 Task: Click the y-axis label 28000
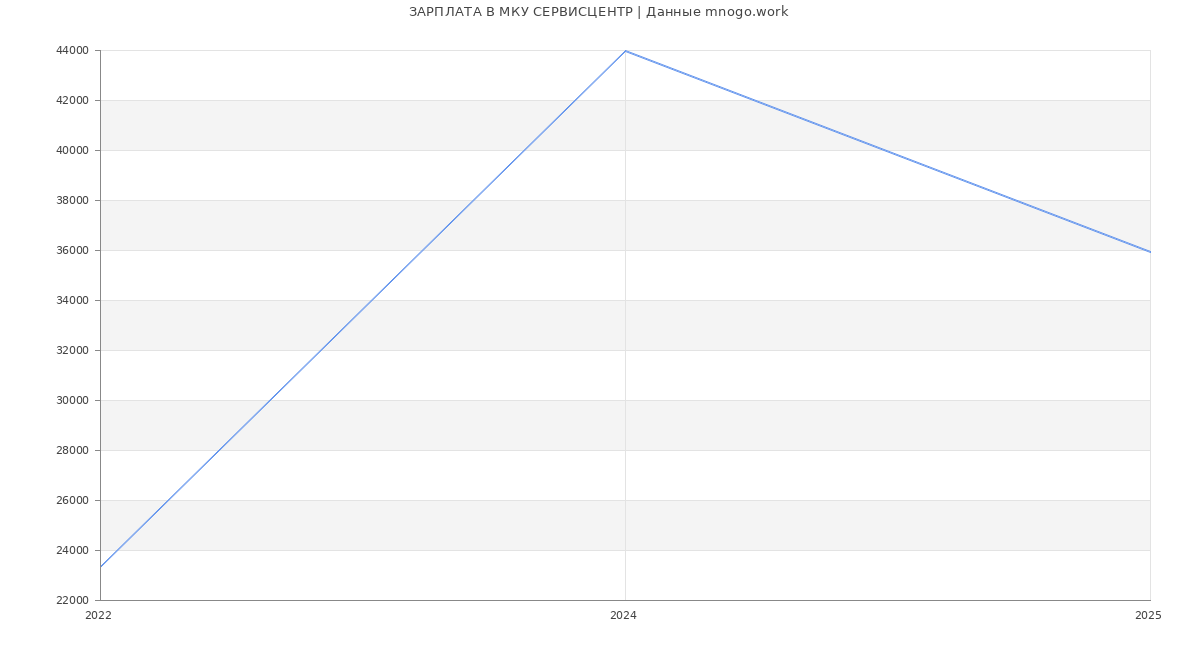pos(73,450)
